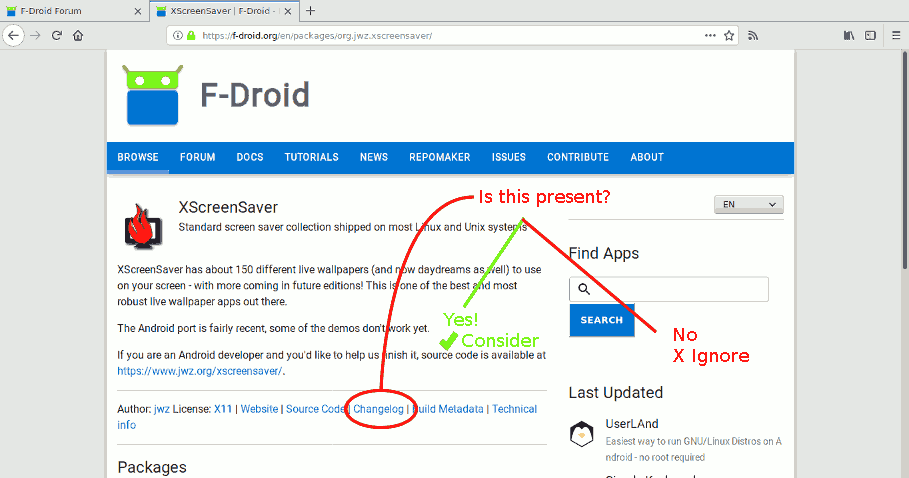The height and width of the screenshot is (478, 909).
Task: Open the ABOUT page
Action: click(647, 157)
